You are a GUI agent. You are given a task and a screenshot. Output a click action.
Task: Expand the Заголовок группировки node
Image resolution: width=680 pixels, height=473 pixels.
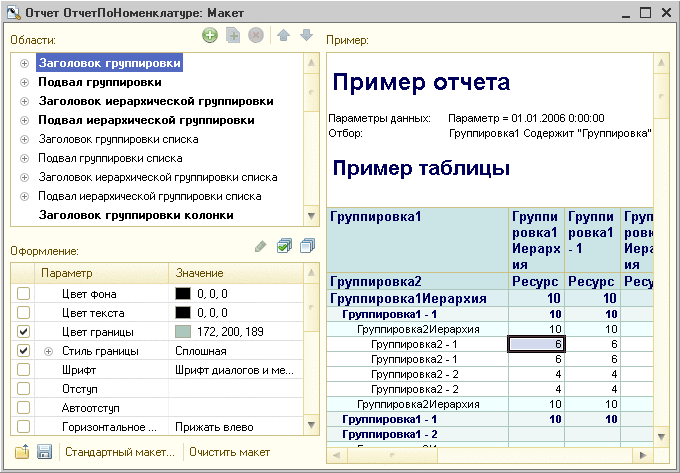click(24, 63)
